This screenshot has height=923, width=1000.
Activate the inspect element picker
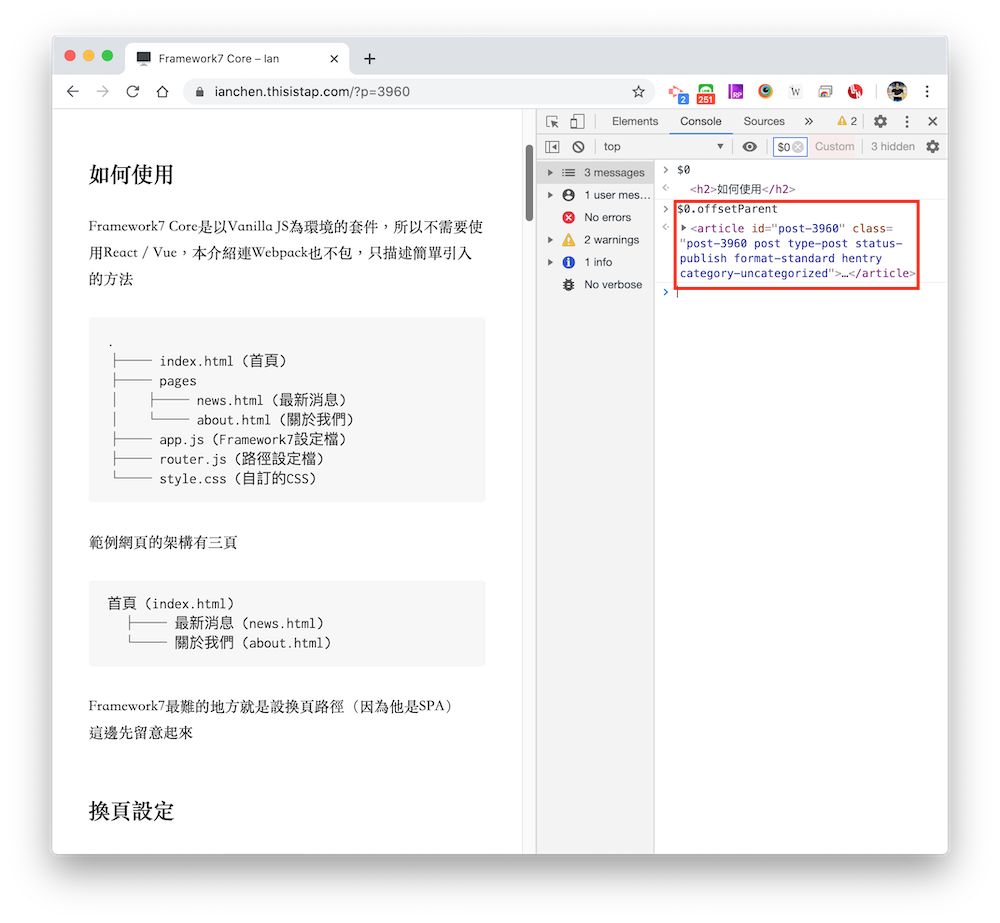(552, 121)
